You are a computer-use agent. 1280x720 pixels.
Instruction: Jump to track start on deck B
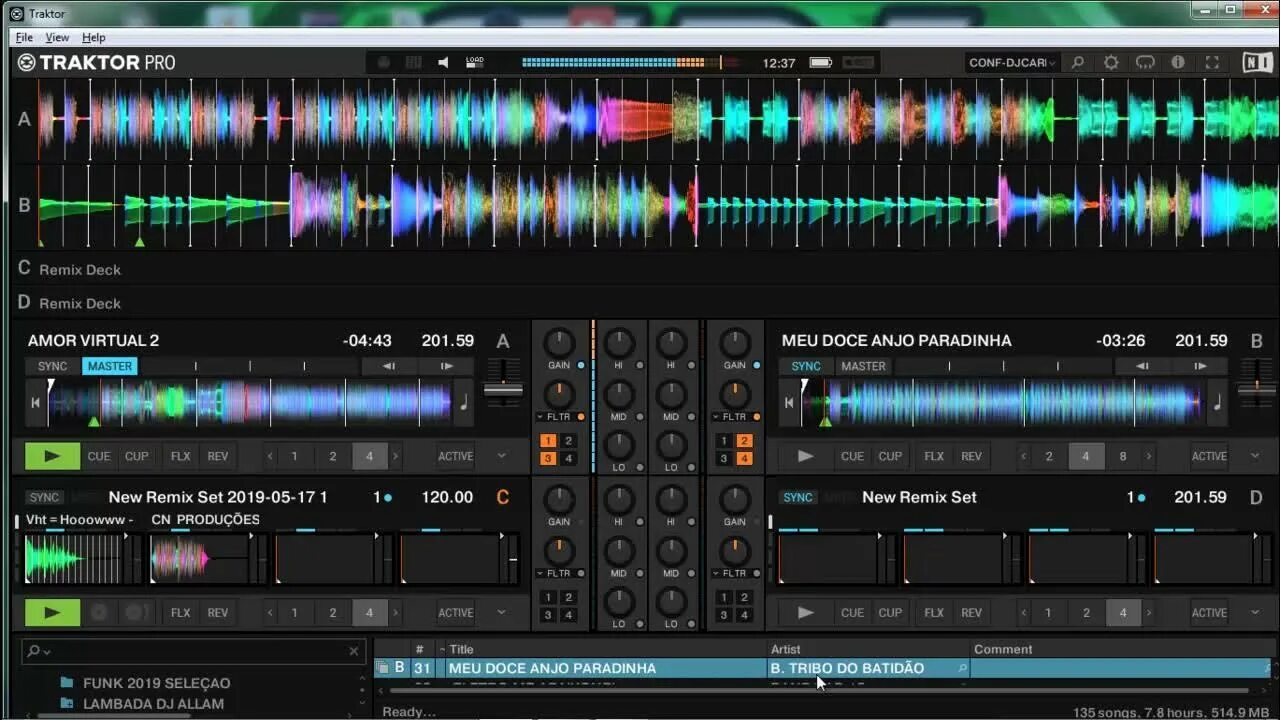(789, 402)
